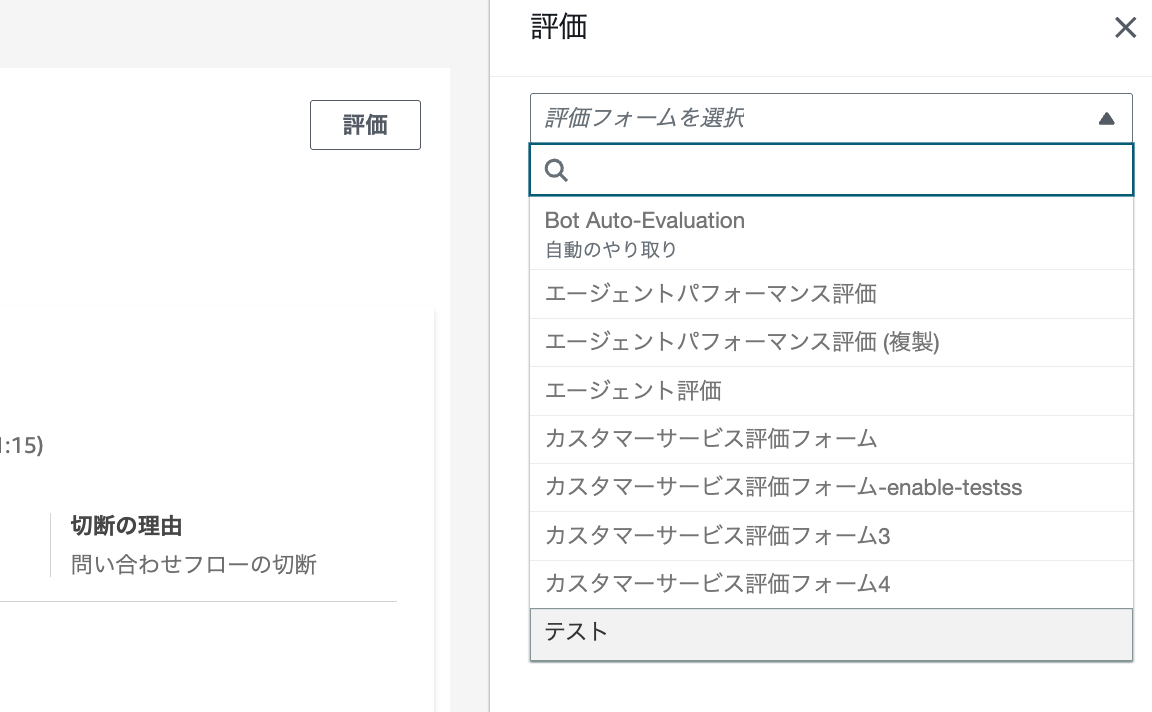Select エージェントパフォーマンス評価 from the list
Viewport: 1152px width, 712px height.
tap(709, 293)
